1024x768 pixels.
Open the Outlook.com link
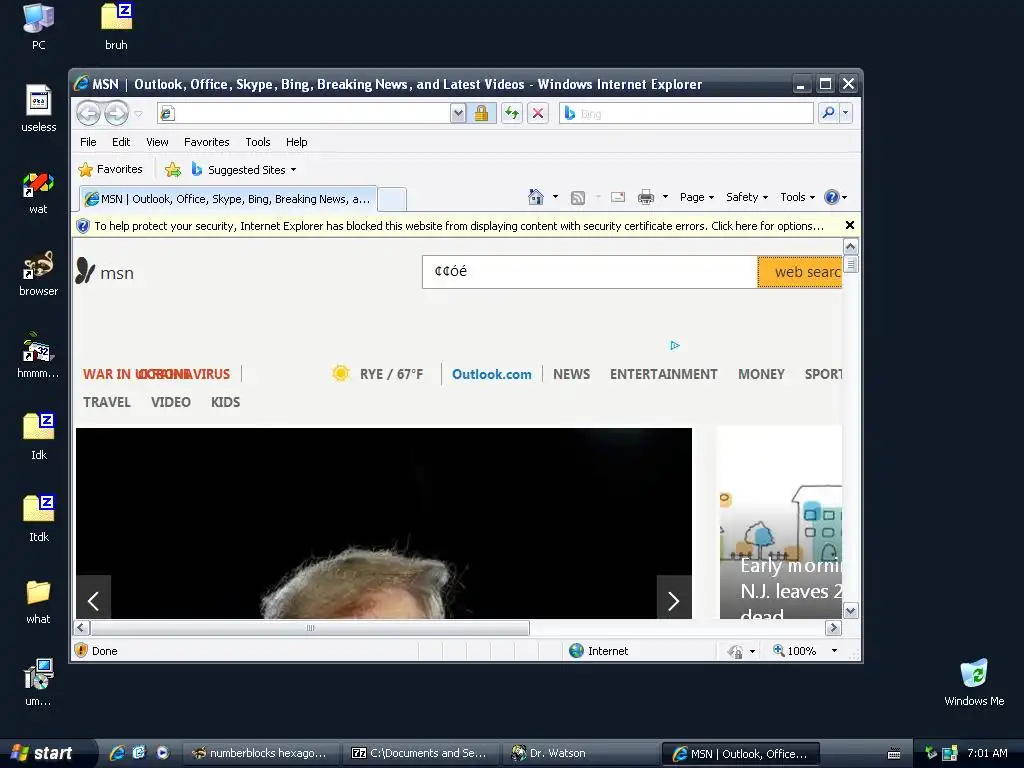[x=492, y=374]
